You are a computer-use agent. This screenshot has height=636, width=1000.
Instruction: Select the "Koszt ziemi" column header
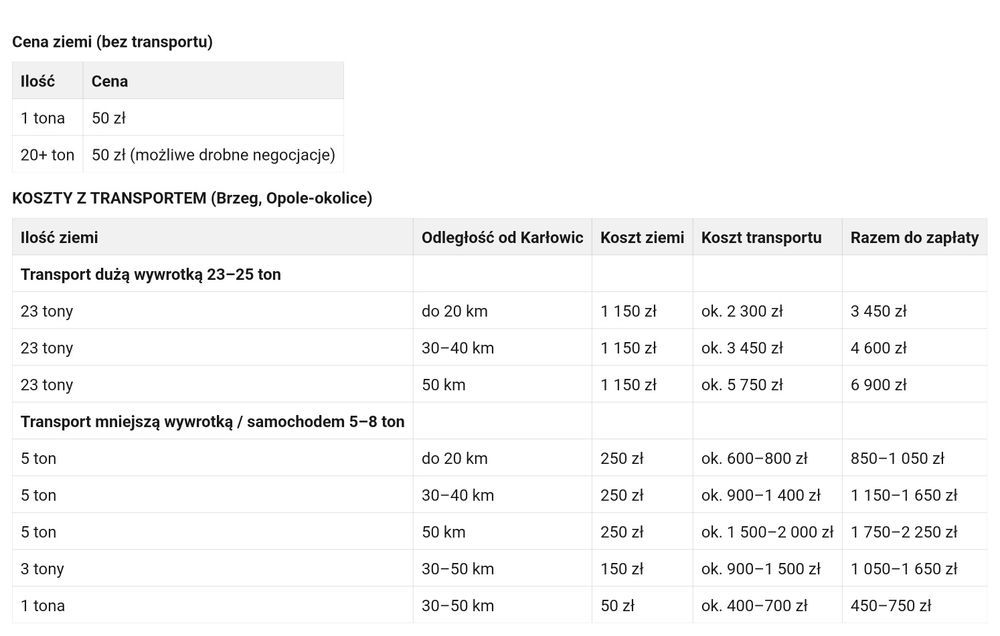(642, 237)
